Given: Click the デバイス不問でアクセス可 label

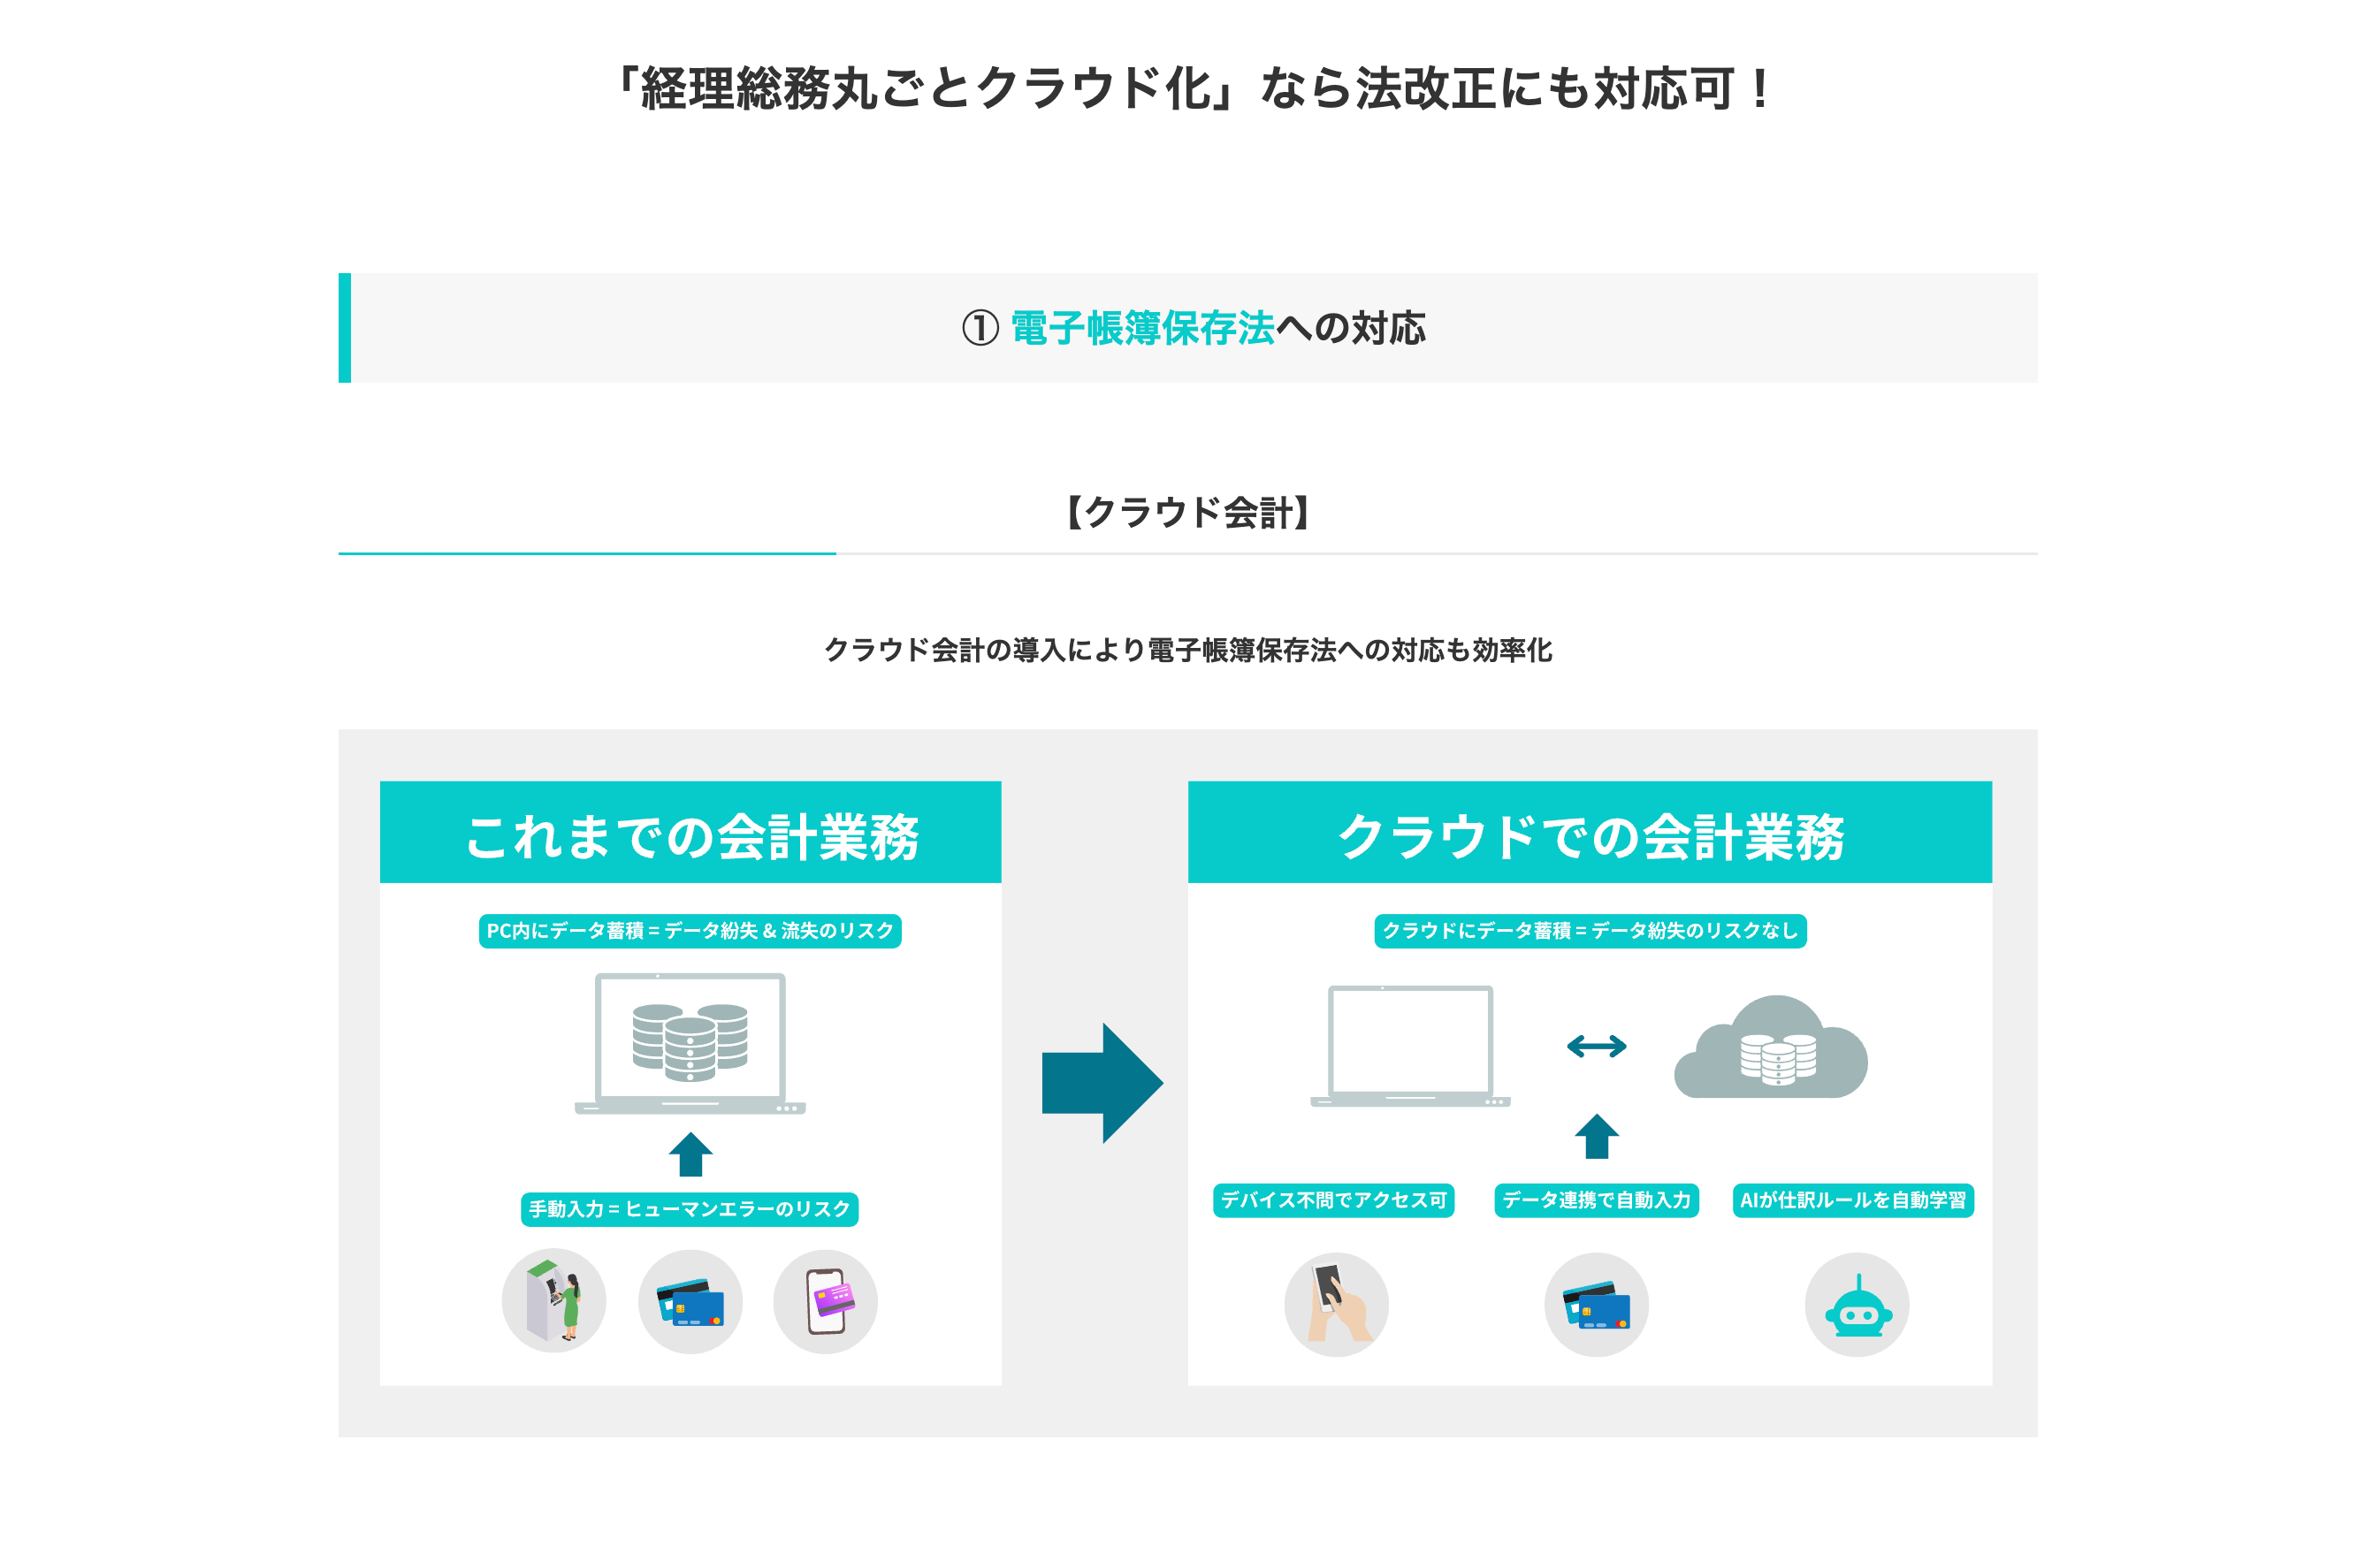Looking at the screenshot, I should click(x=1336, y=1200).
